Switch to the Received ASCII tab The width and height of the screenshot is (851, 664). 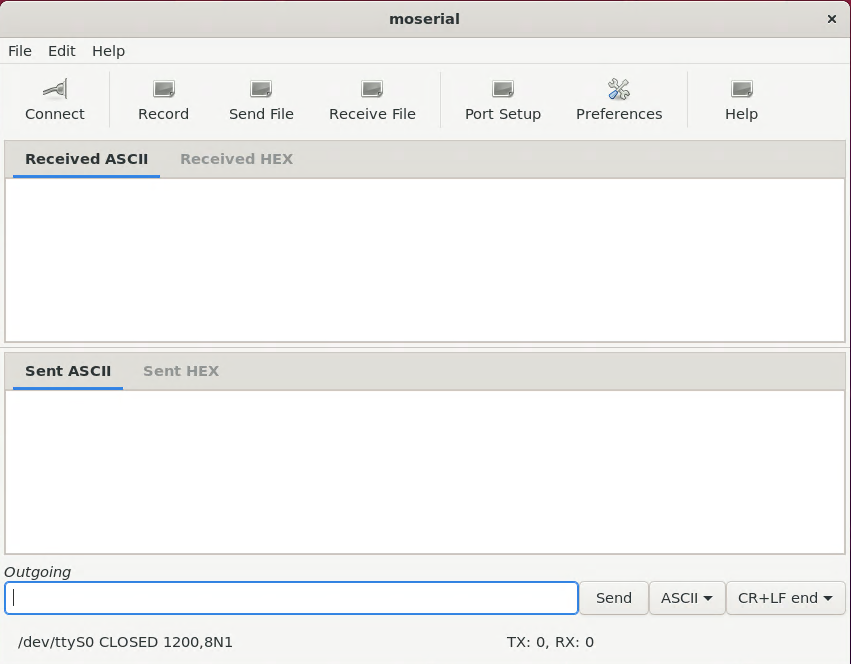point(86,159)
